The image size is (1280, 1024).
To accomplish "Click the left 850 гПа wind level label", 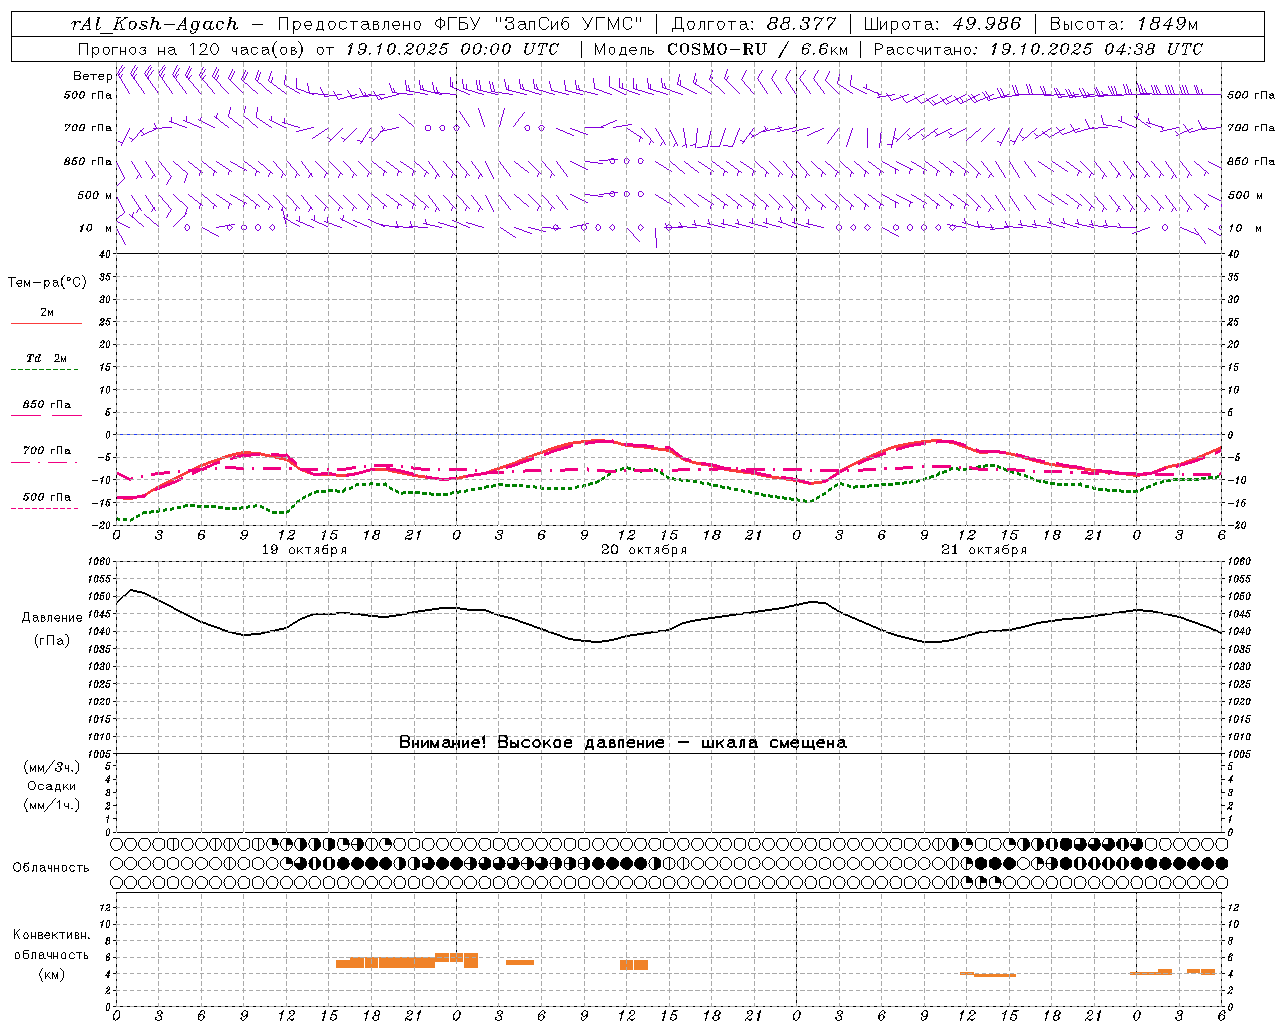I will (x=88, y=161).
